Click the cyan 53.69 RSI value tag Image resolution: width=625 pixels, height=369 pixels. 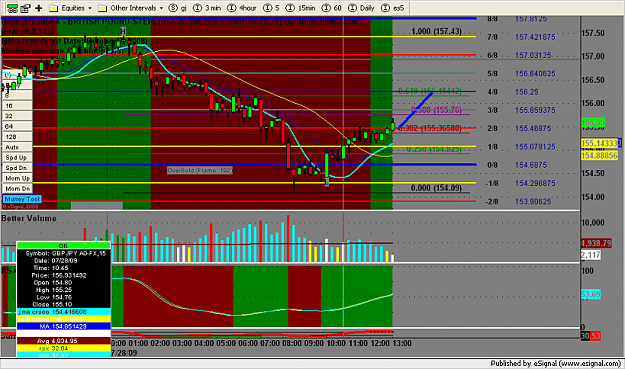tap(591, 294)
